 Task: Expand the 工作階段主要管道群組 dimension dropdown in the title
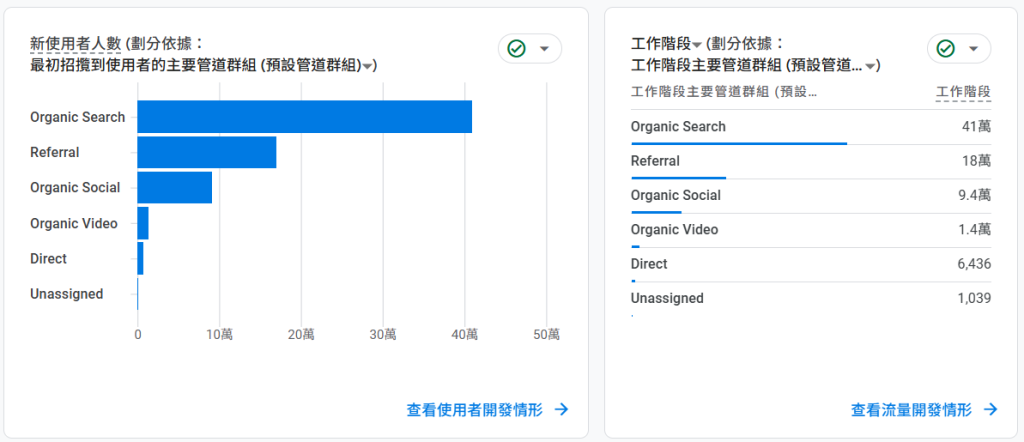pyautogui.click(x=872, y=67)
